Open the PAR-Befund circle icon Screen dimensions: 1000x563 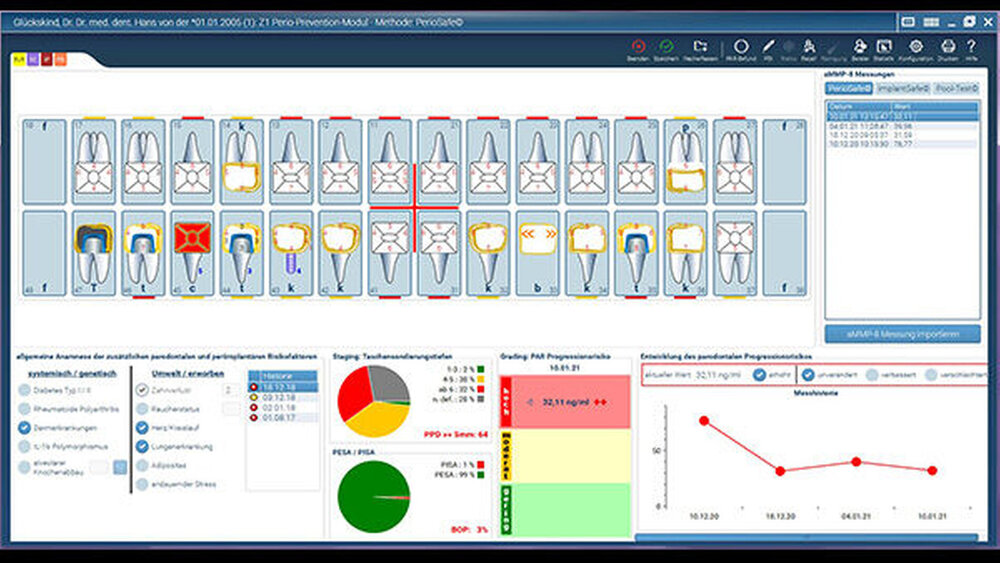(x=741, y=47)
